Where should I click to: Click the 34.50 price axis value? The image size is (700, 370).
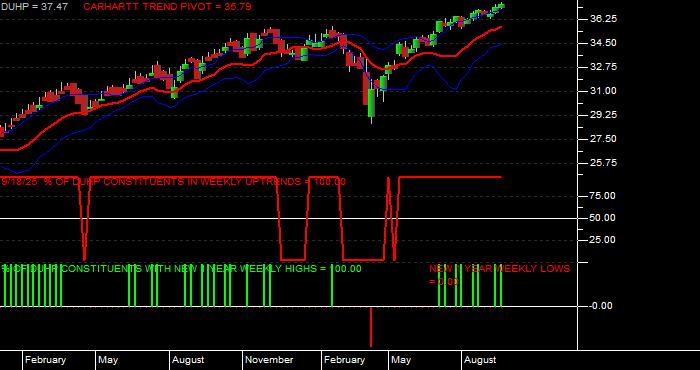click(603, 43)
